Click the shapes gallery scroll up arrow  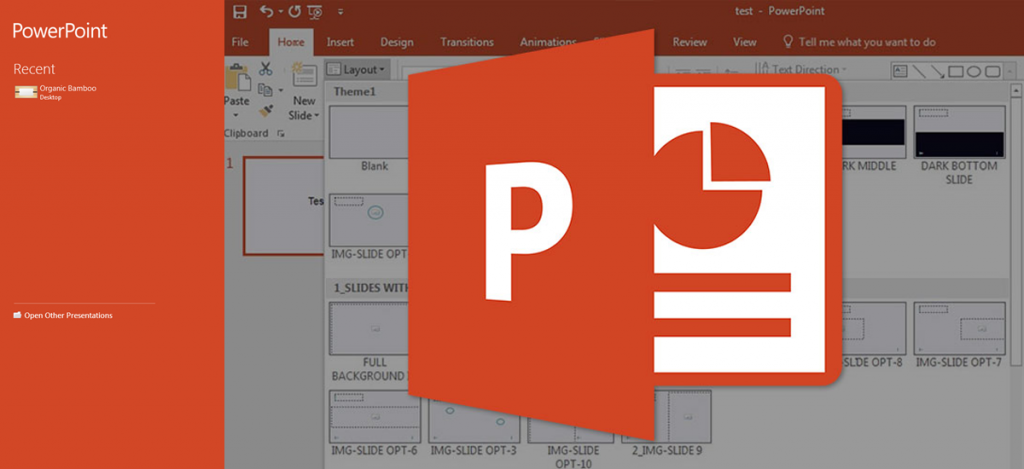(1012, 71)
